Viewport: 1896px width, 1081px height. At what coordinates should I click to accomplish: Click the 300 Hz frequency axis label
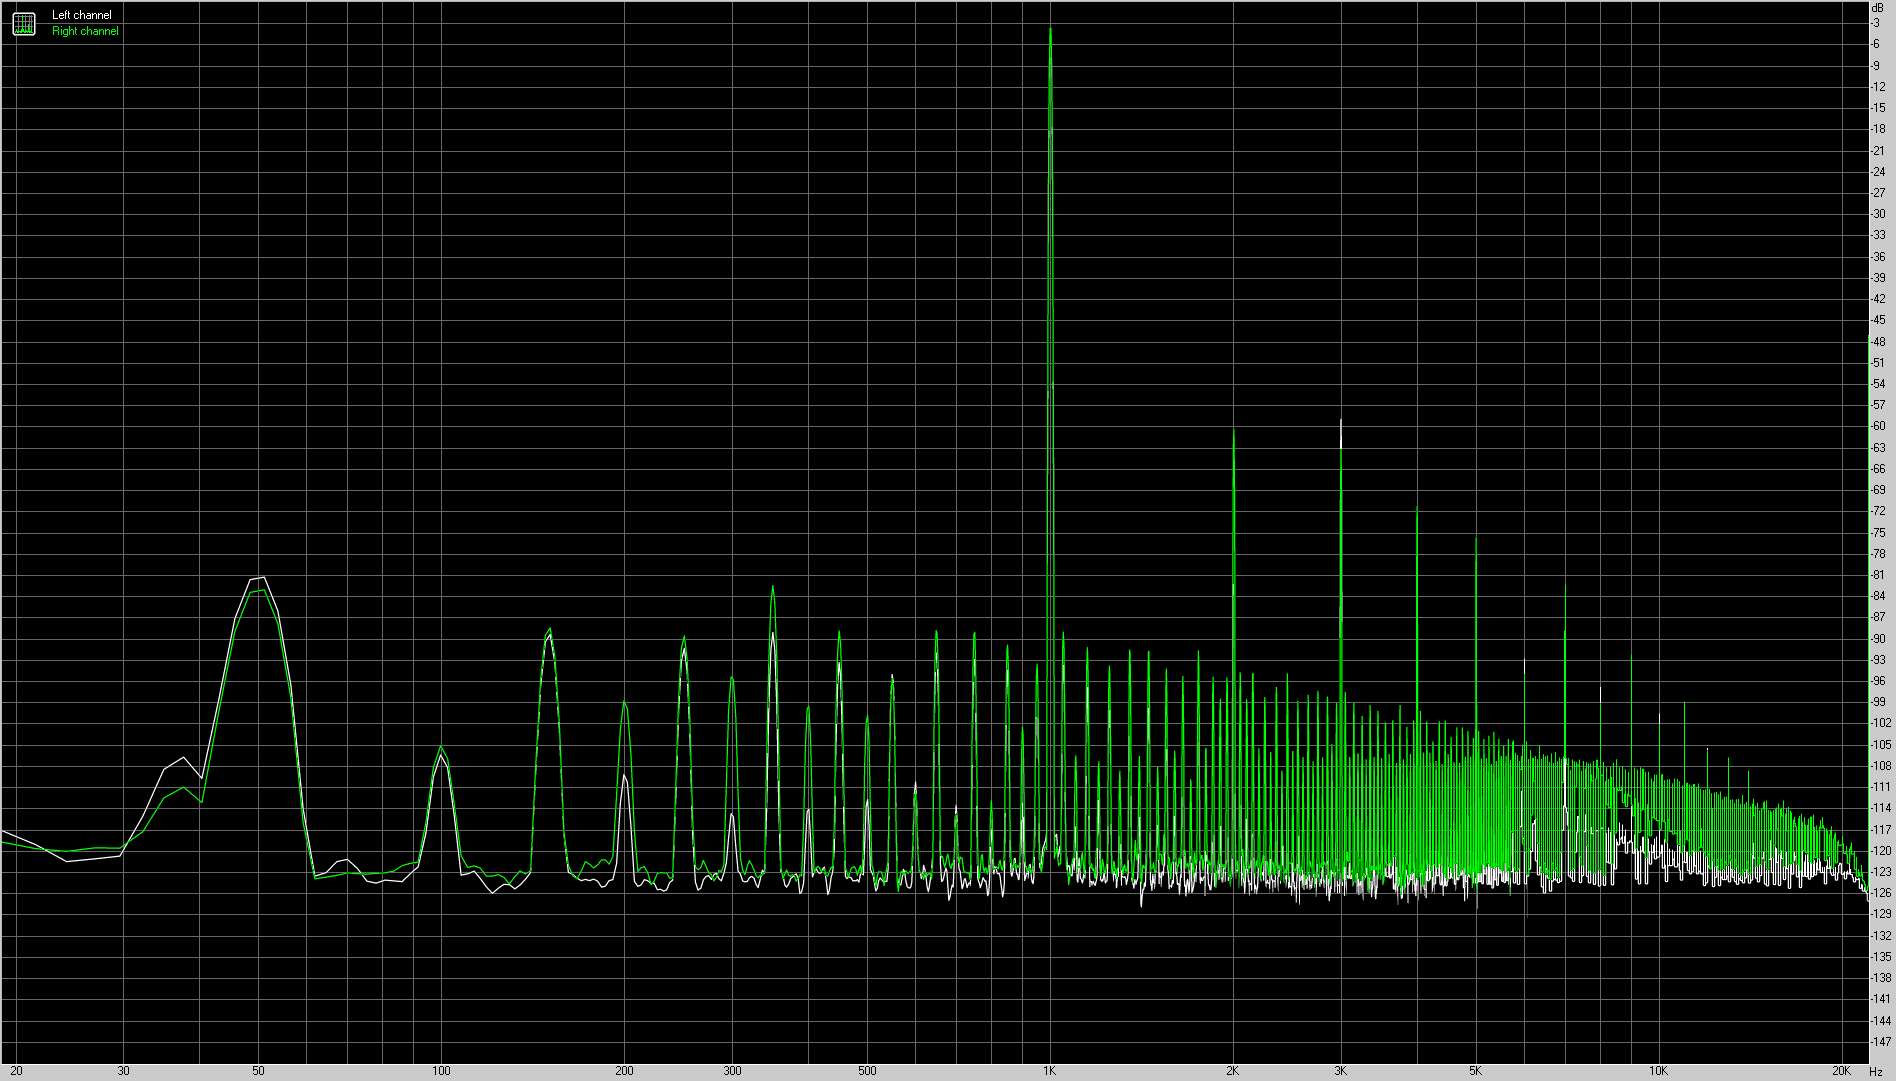pos(732,1071)
